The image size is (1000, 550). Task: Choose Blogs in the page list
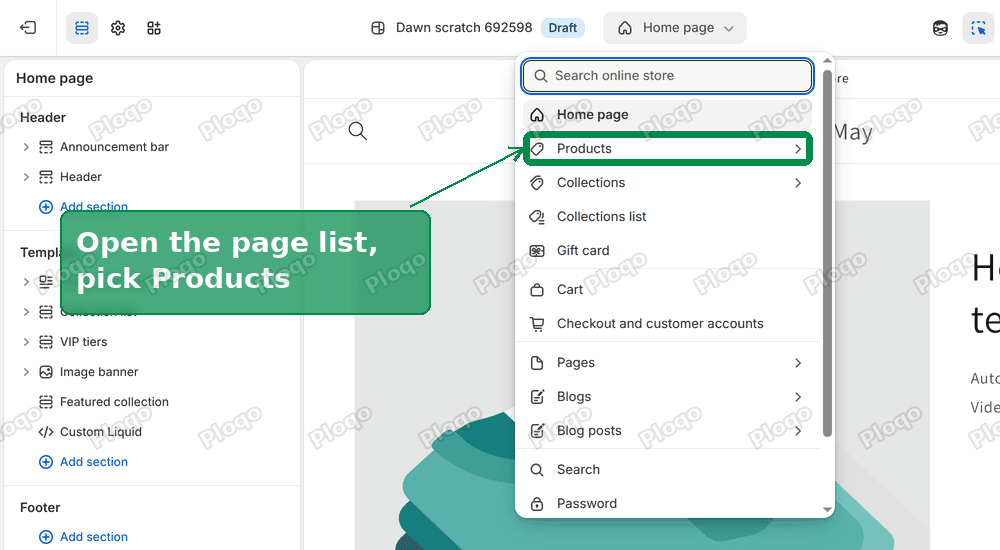click(667, 397)
